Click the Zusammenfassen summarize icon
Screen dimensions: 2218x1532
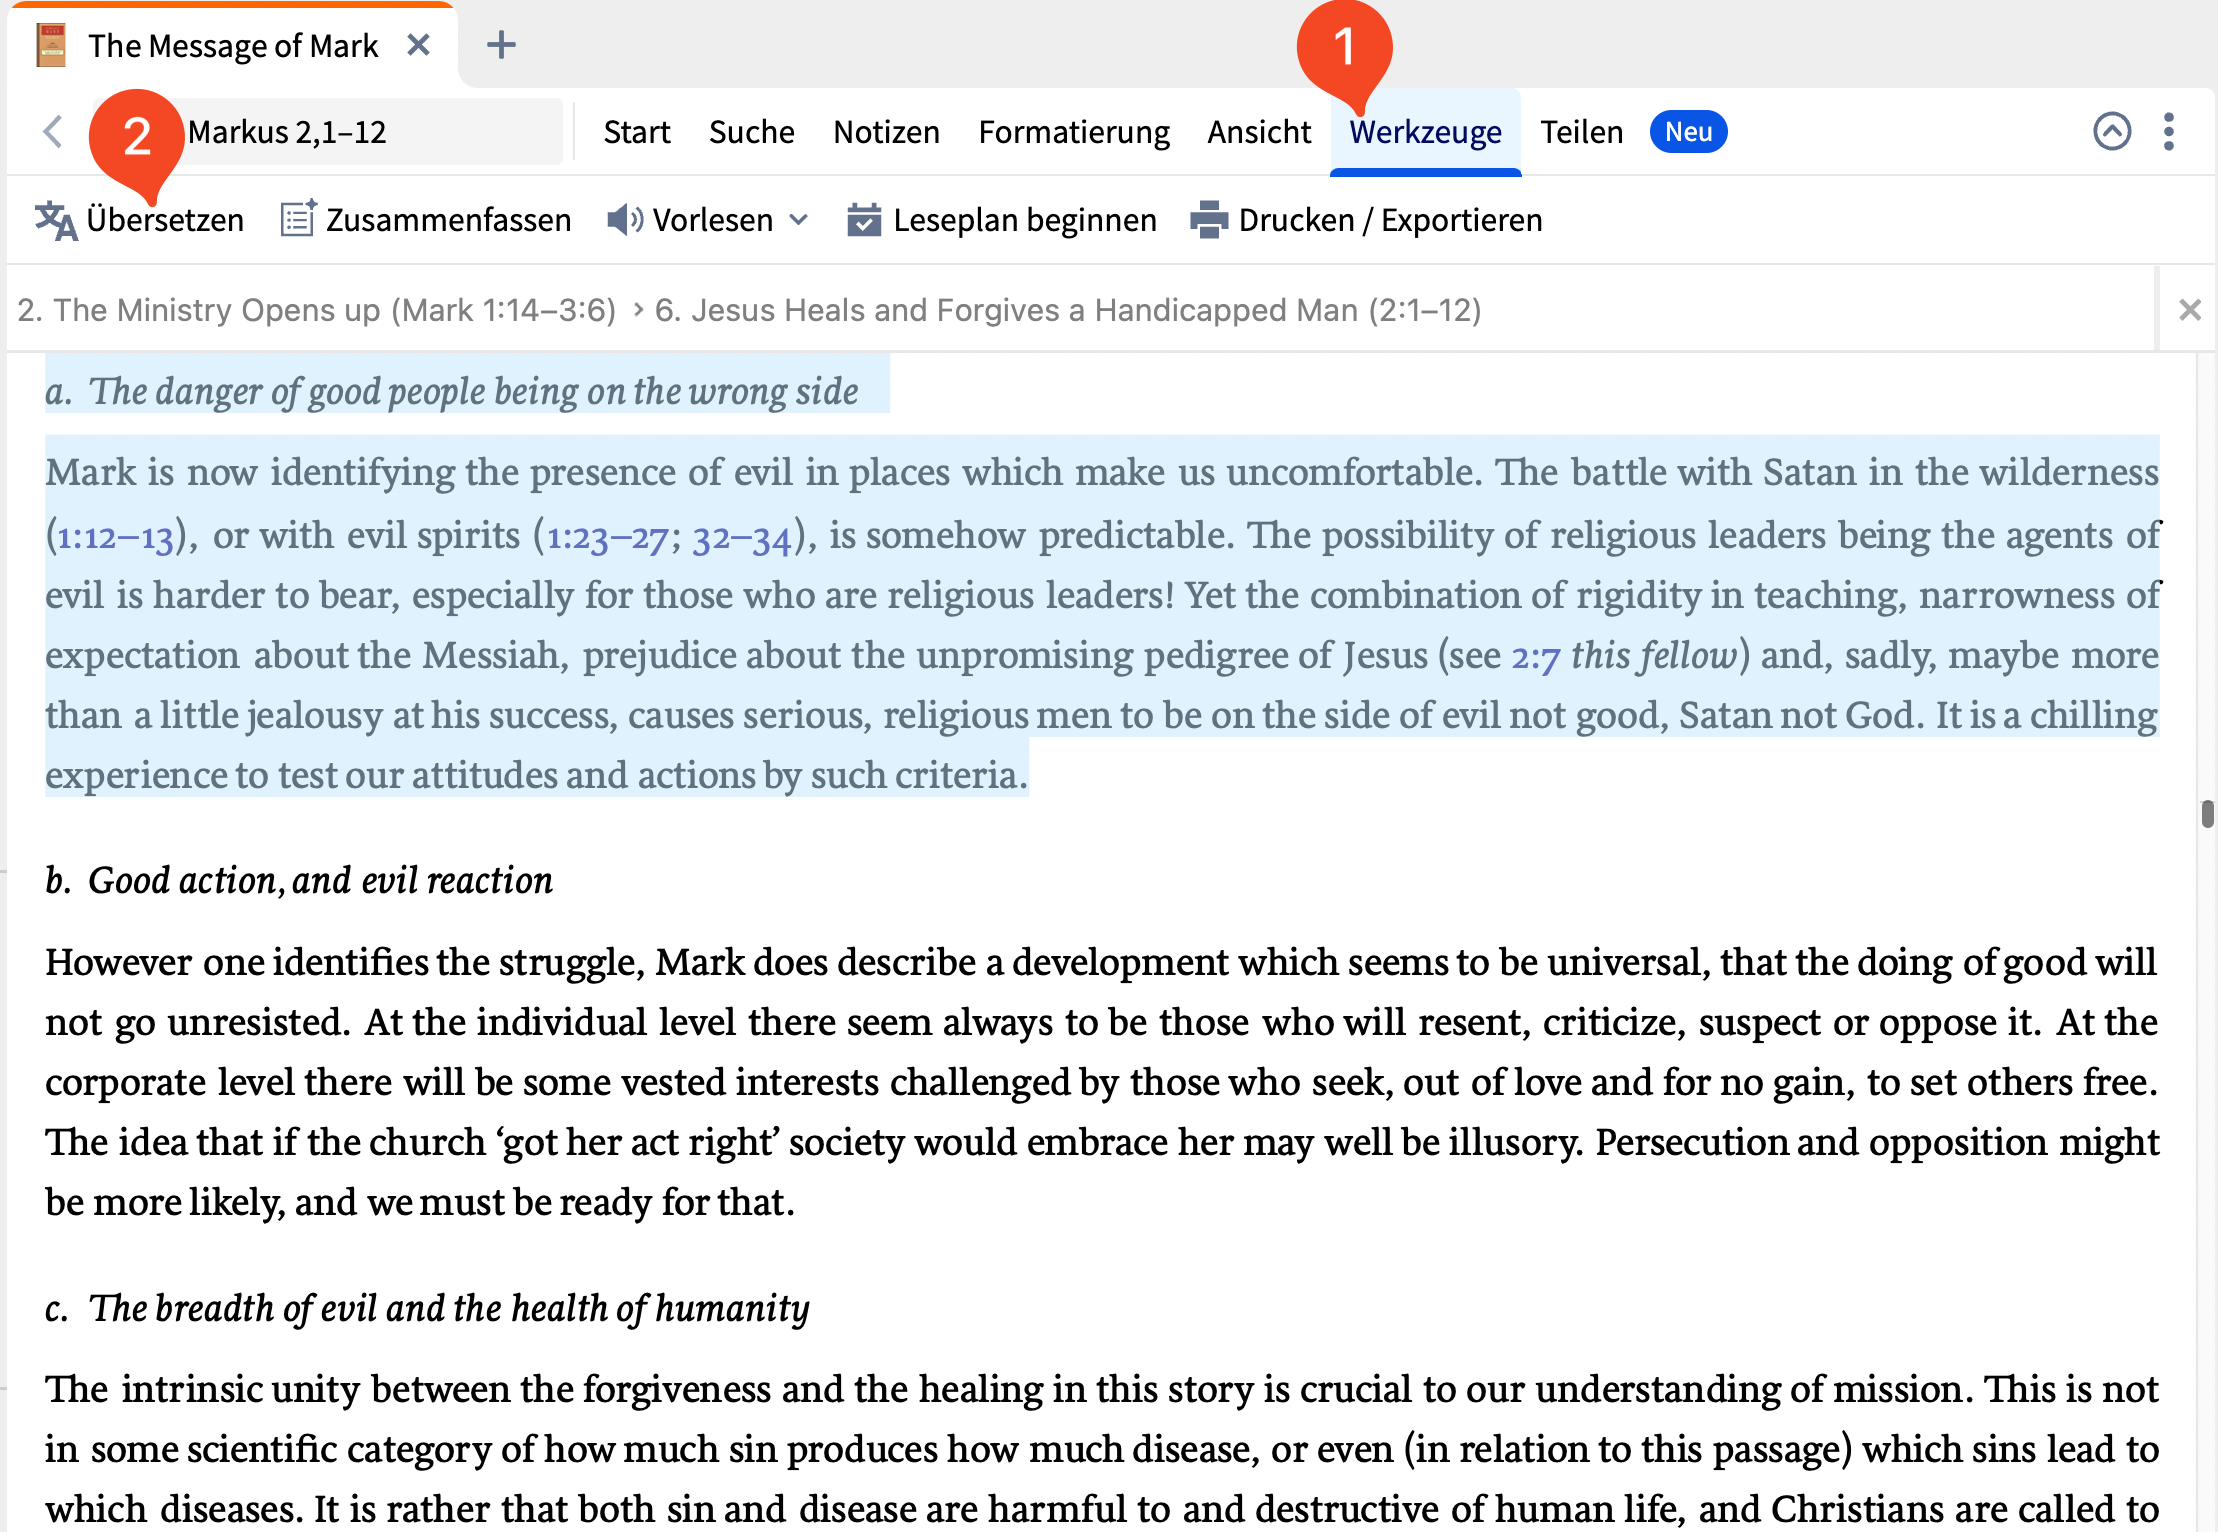tap(298, 219)
